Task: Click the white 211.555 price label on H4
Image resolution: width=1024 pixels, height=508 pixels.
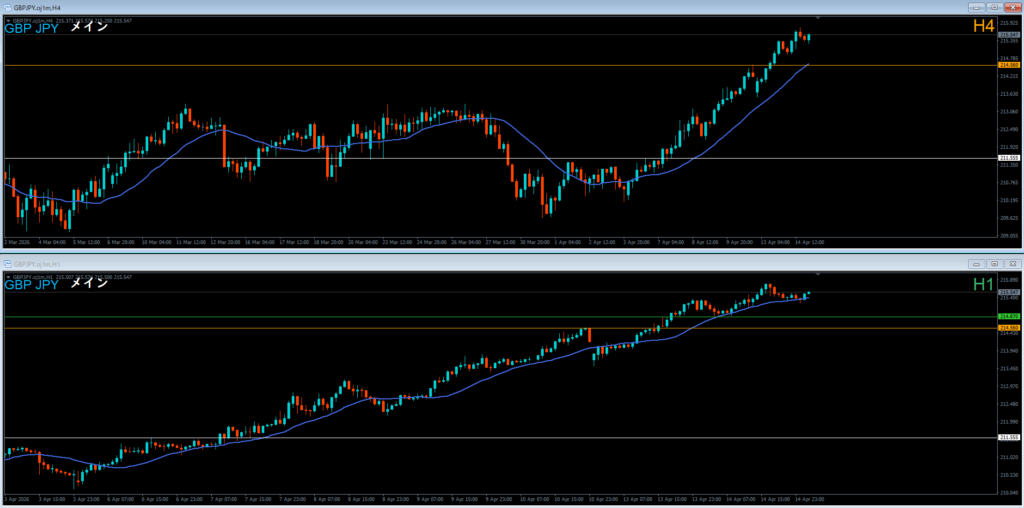Action: point(1009,158)
